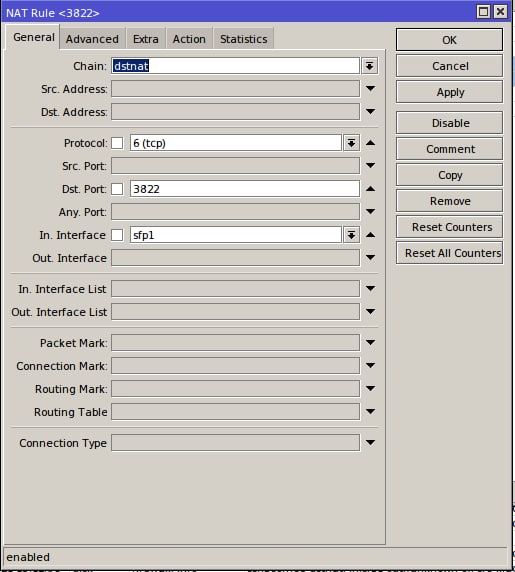Click the Cancel button

(449, 66)
